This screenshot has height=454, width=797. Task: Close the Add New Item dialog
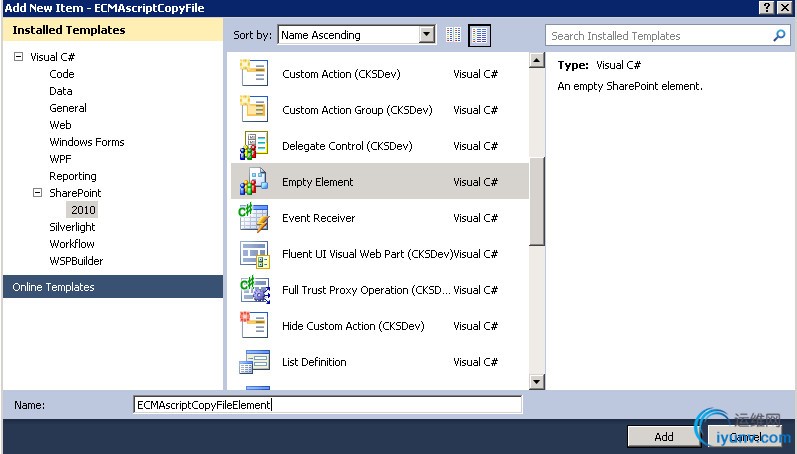785,7
